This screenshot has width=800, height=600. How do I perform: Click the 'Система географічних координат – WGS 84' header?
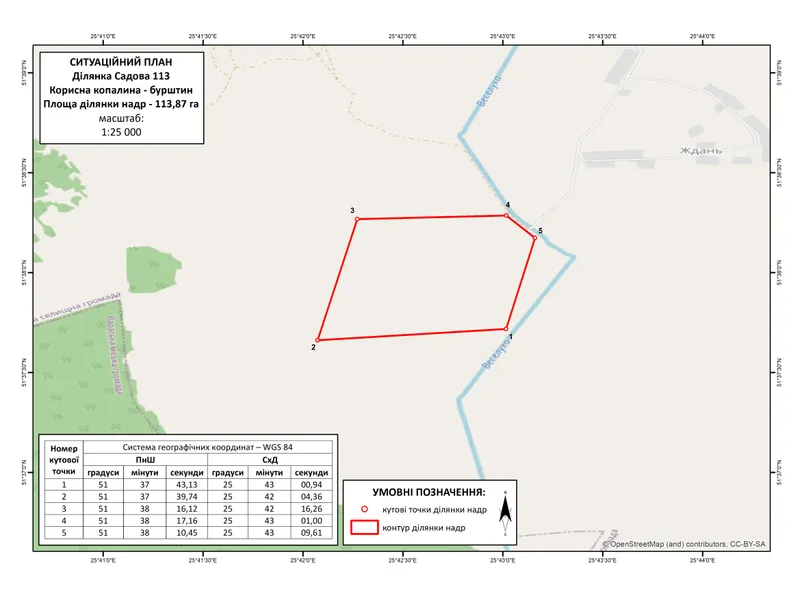[x=208, y=447]
